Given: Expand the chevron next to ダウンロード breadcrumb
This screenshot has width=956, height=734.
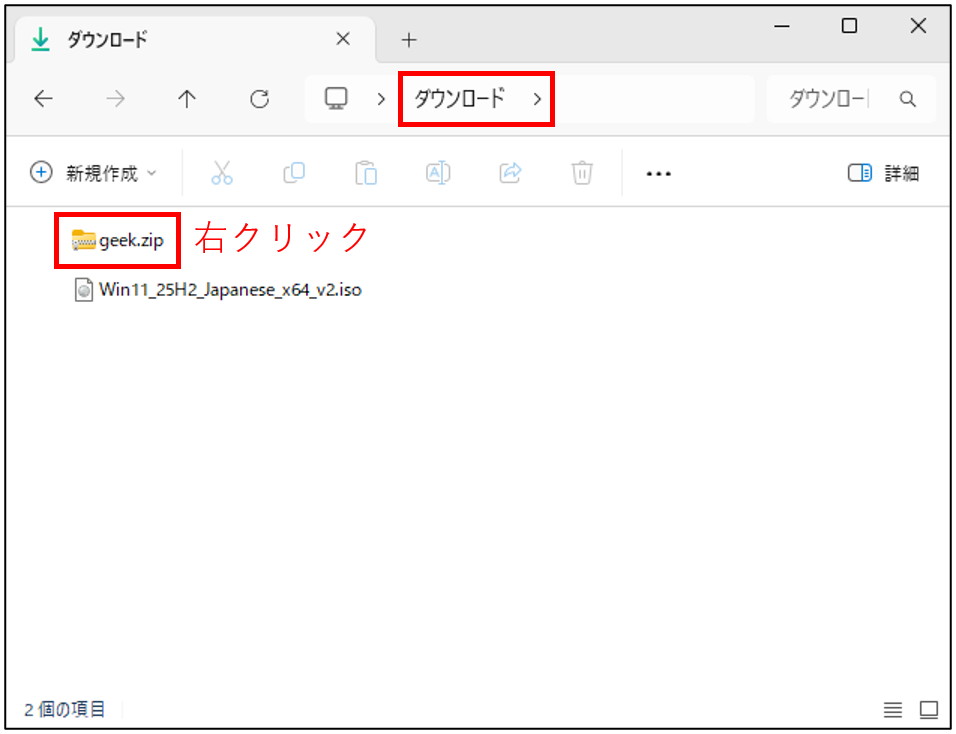Looking at the screenshot, I should (537, 99).
